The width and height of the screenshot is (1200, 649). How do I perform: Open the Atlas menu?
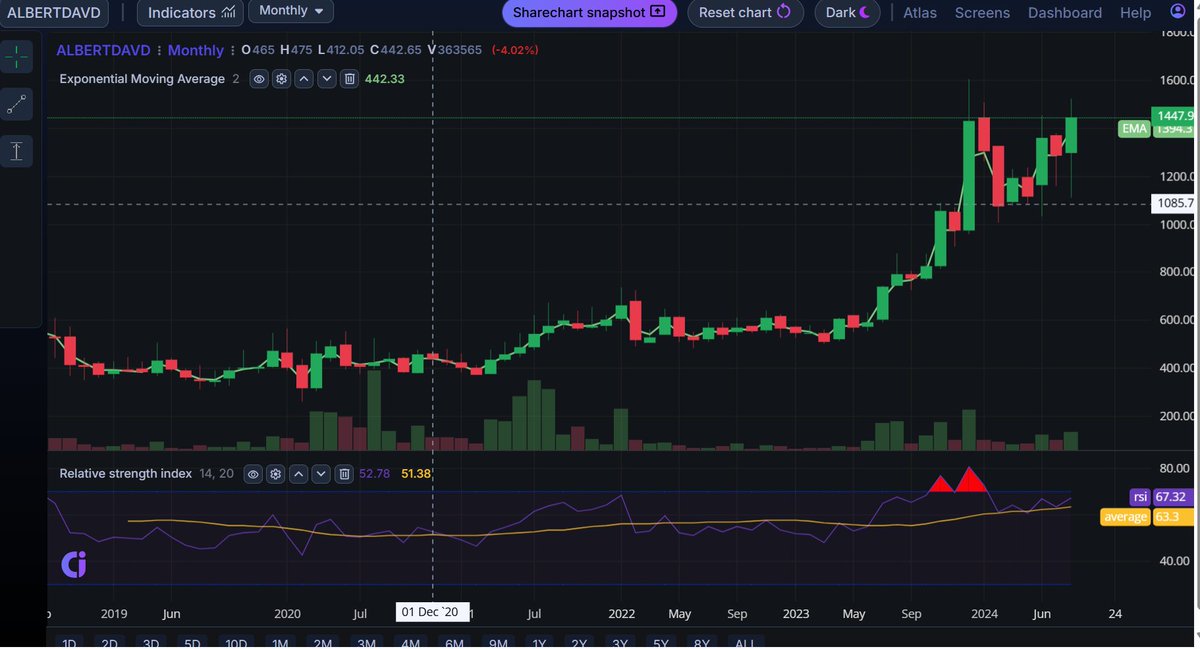tap(920, 13)
